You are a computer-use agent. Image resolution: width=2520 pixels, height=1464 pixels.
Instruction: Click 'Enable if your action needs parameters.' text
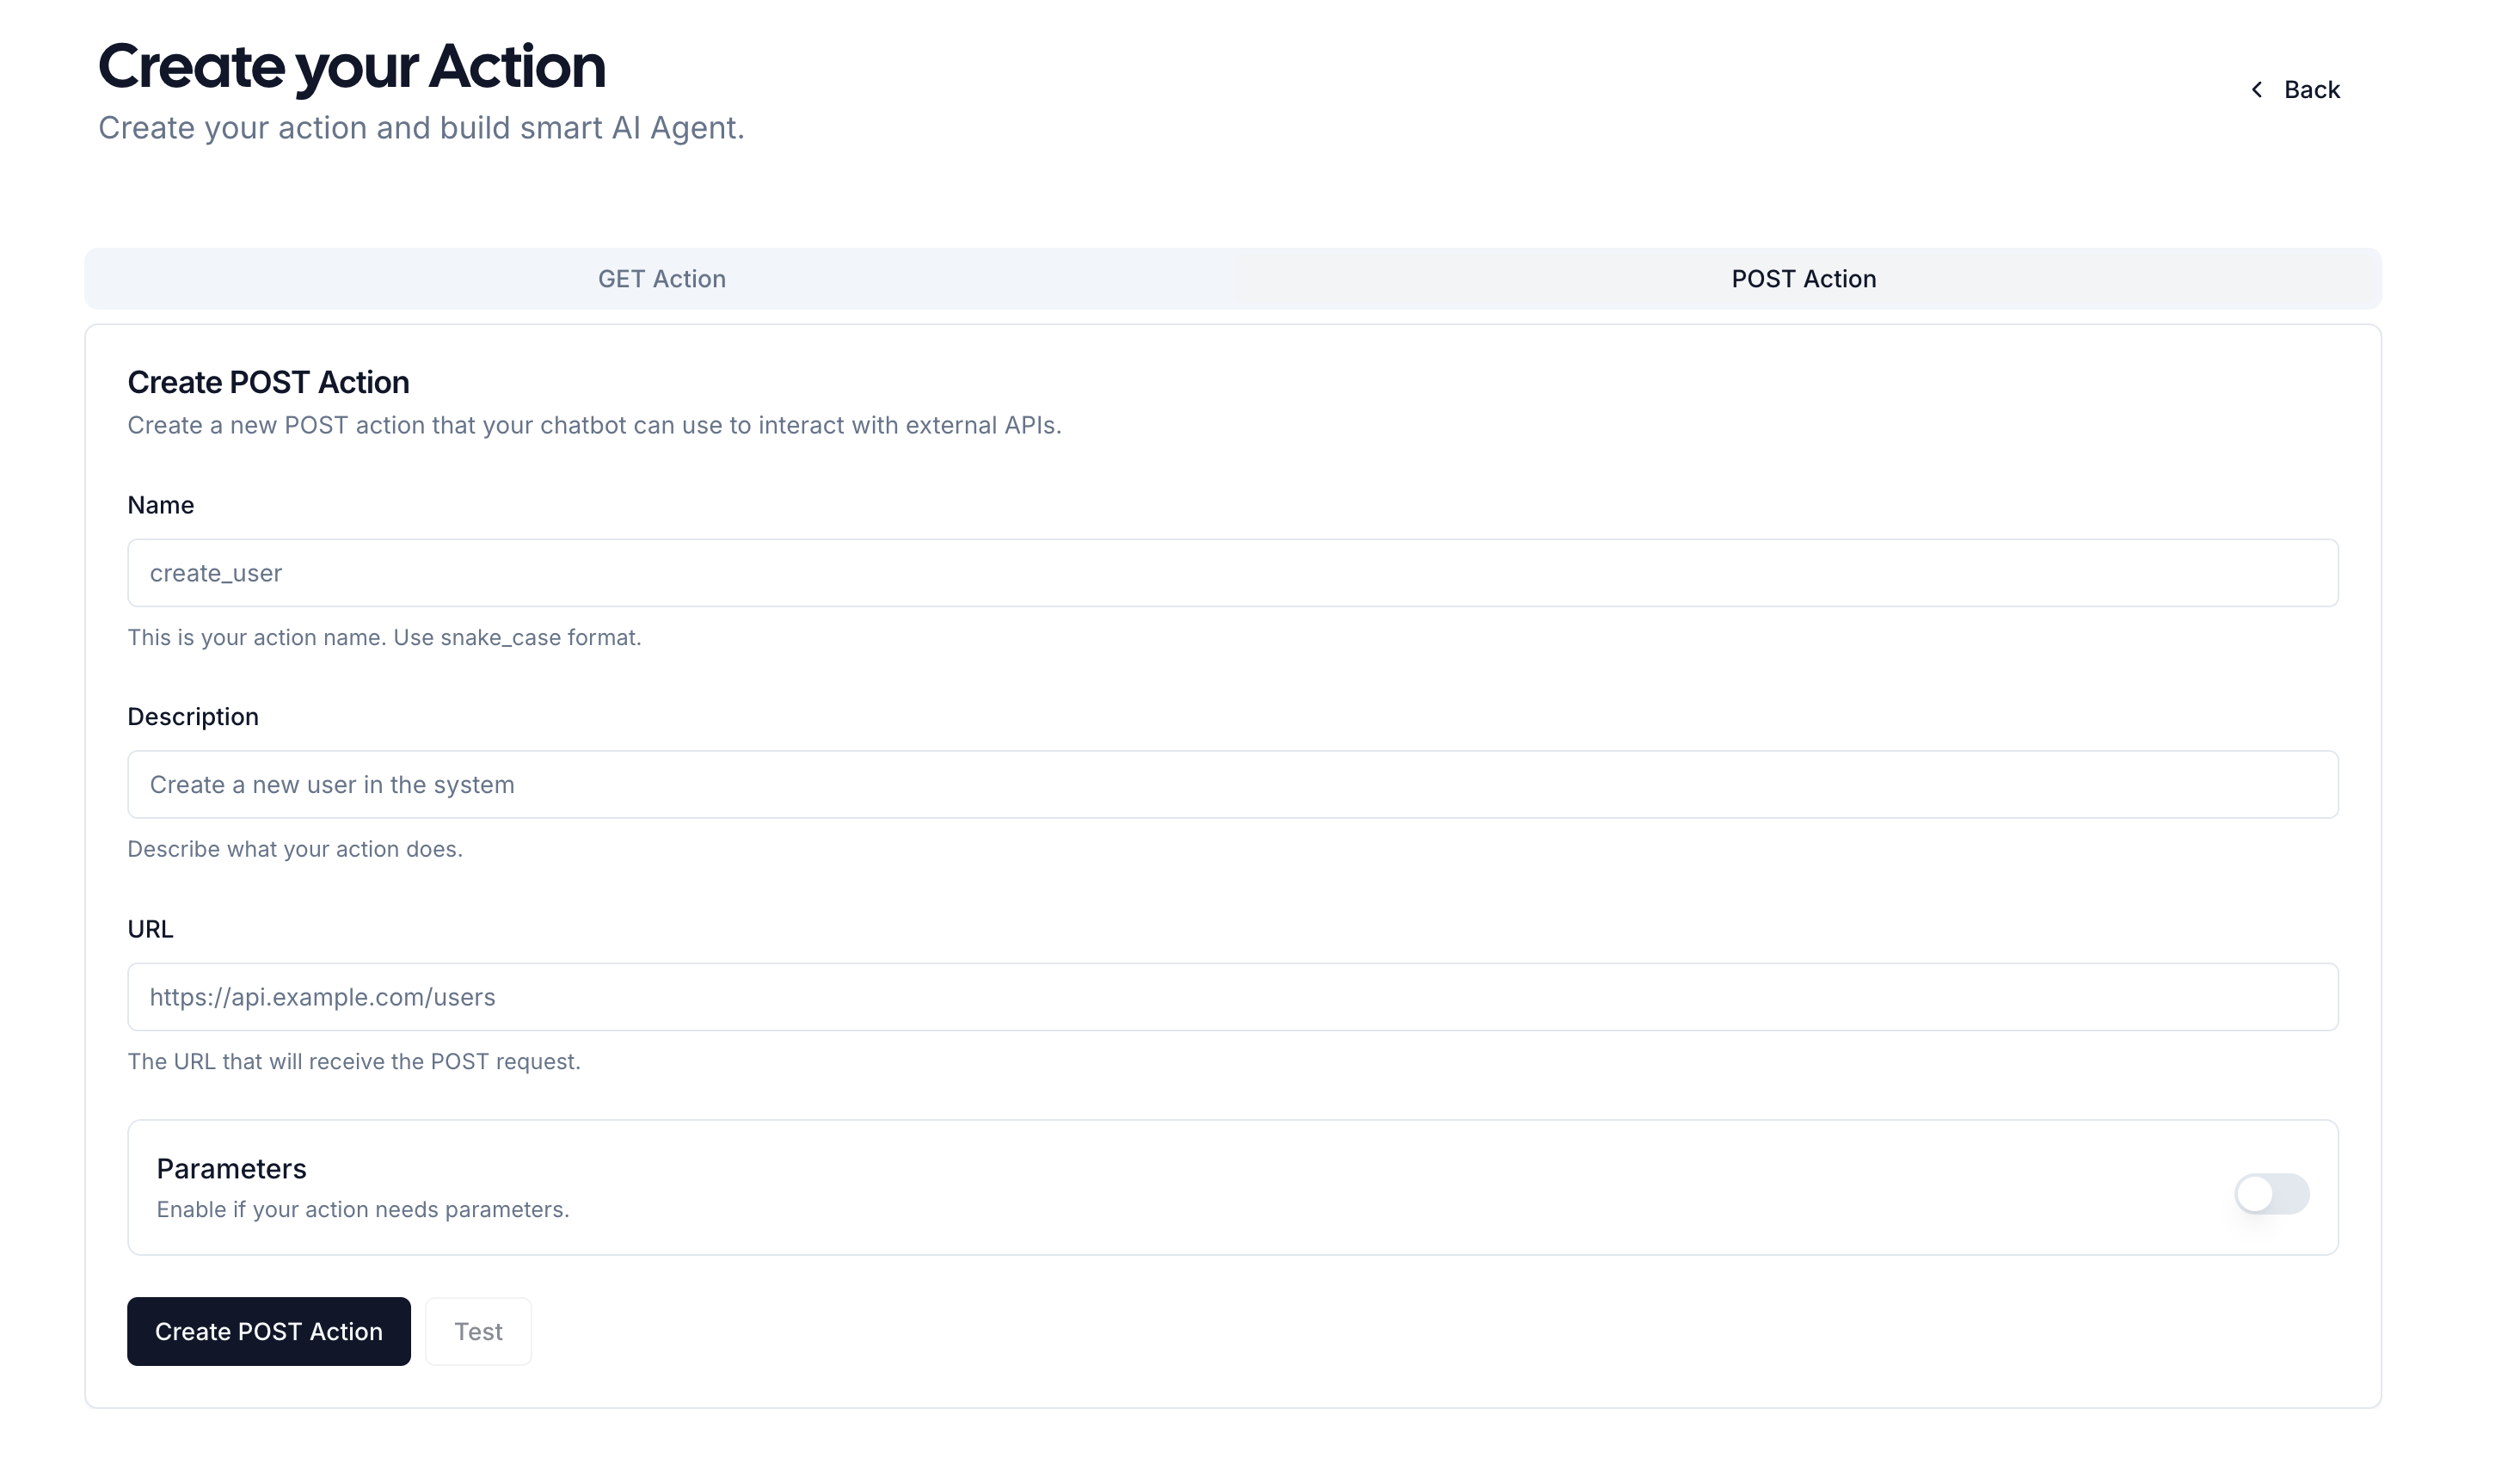click(363, 1210)
